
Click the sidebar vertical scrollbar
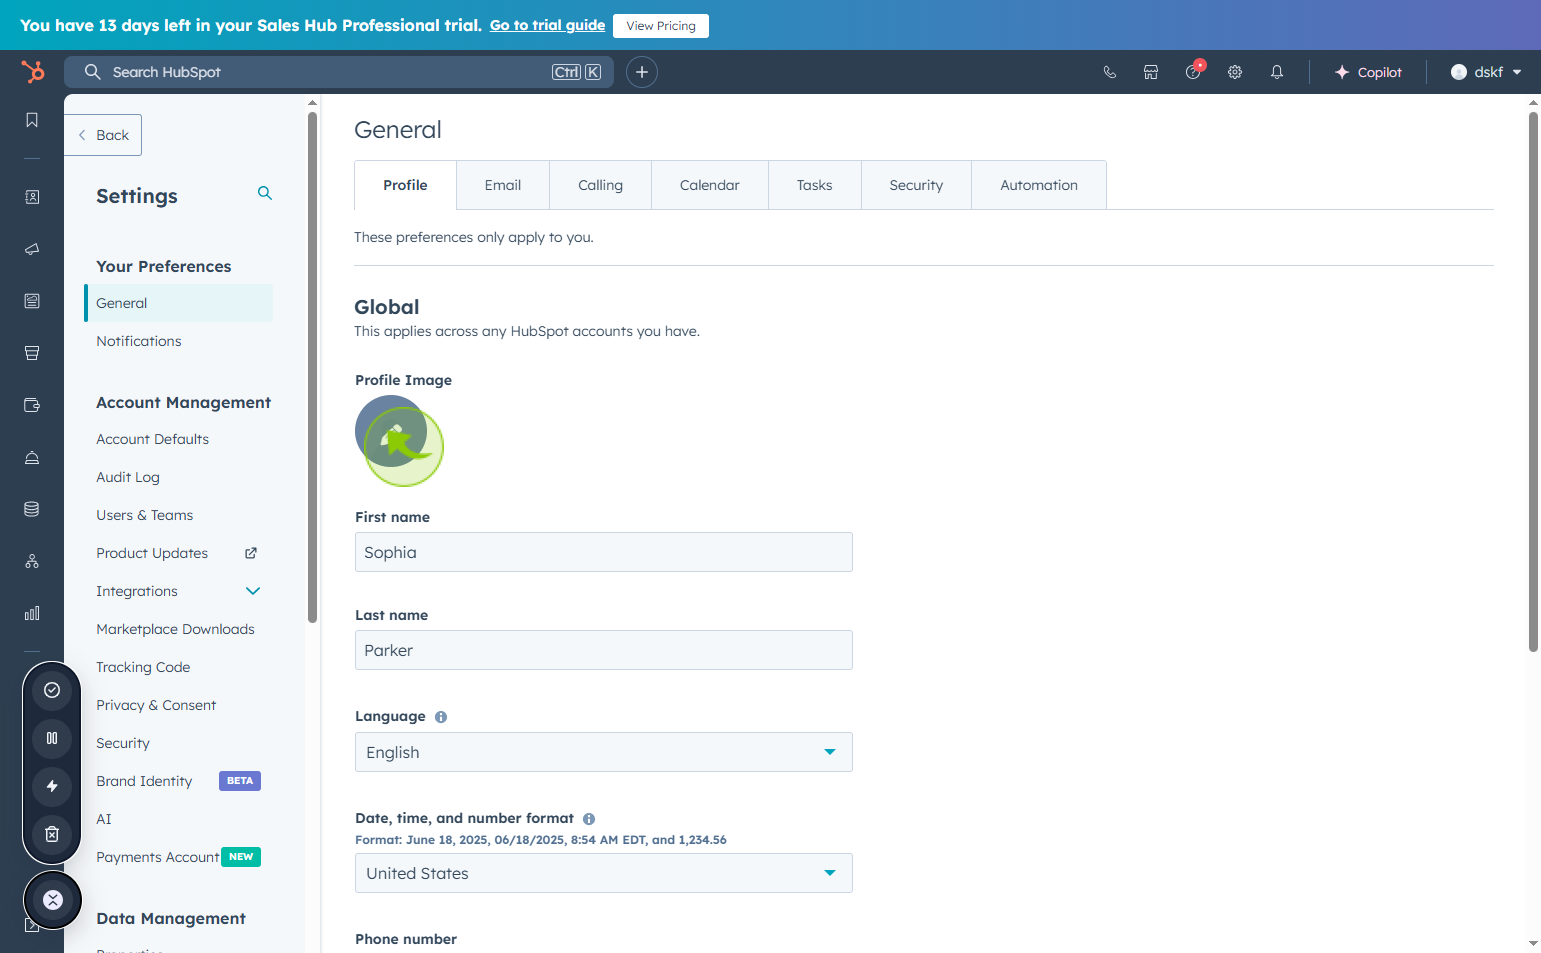click(x=312, y=366)
